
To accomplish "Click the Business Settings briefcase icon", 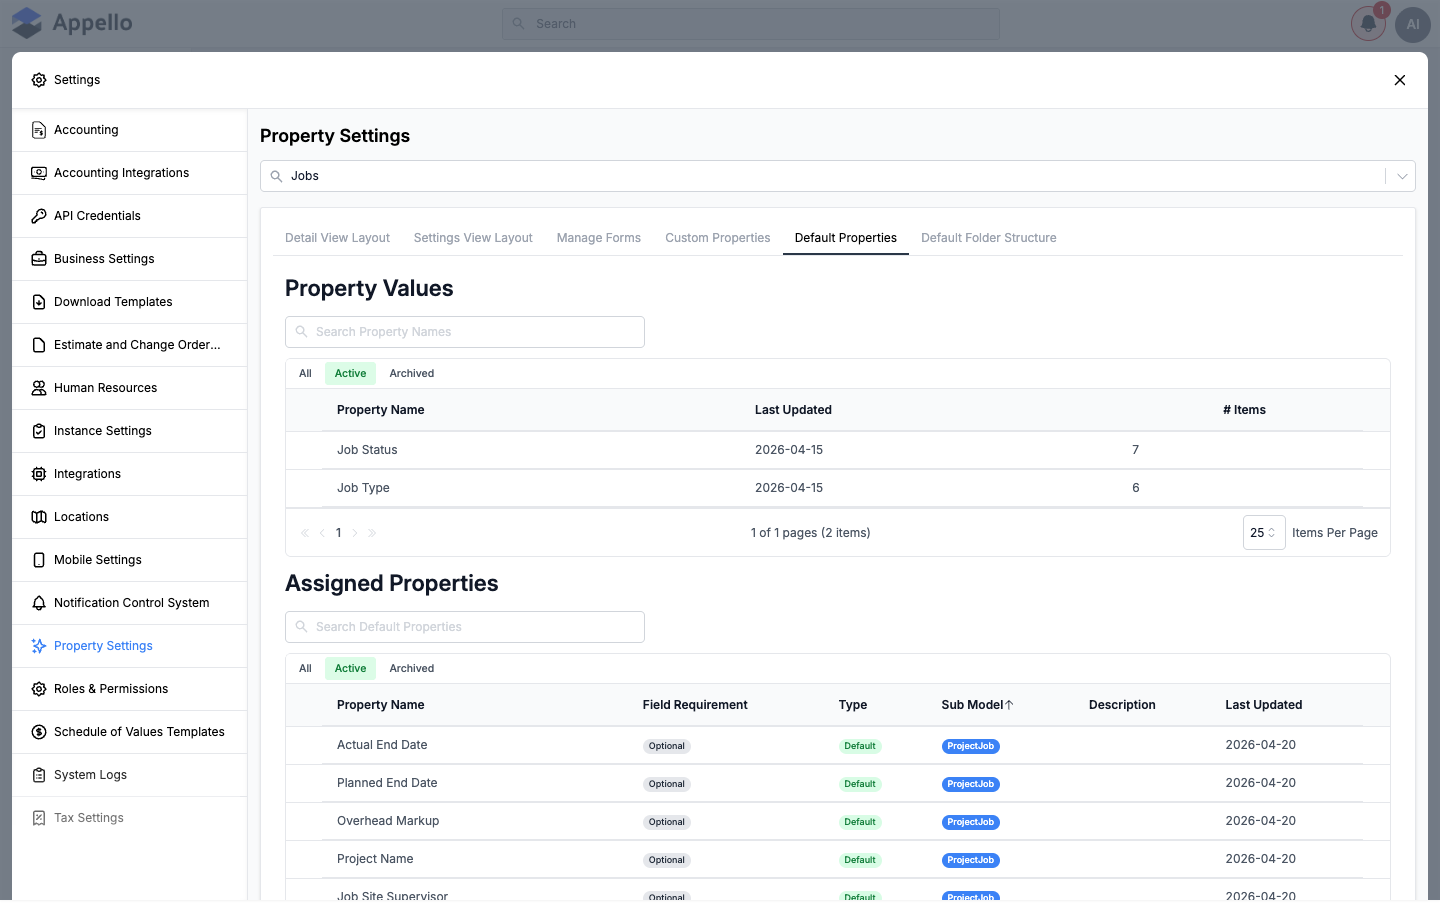I will pos(39,259).
